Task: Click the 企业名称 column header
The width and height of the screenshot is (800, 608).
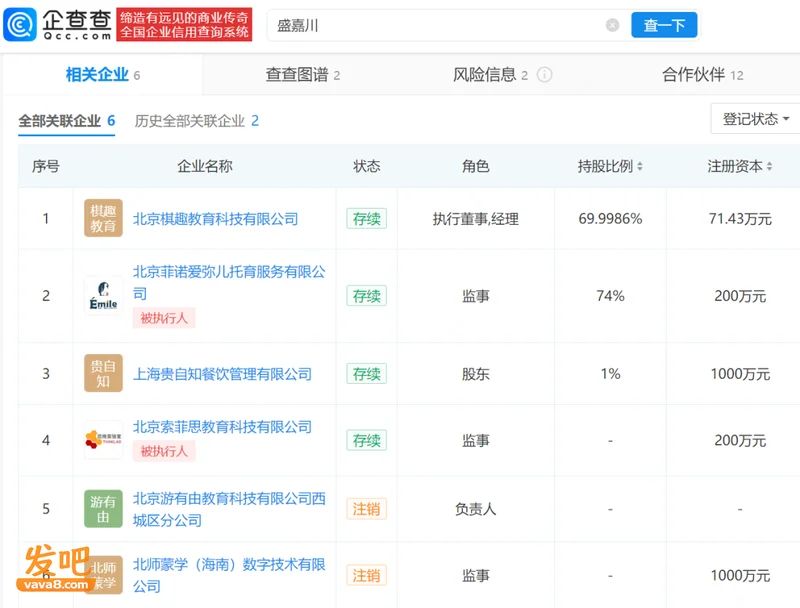Action: (205, 166)
